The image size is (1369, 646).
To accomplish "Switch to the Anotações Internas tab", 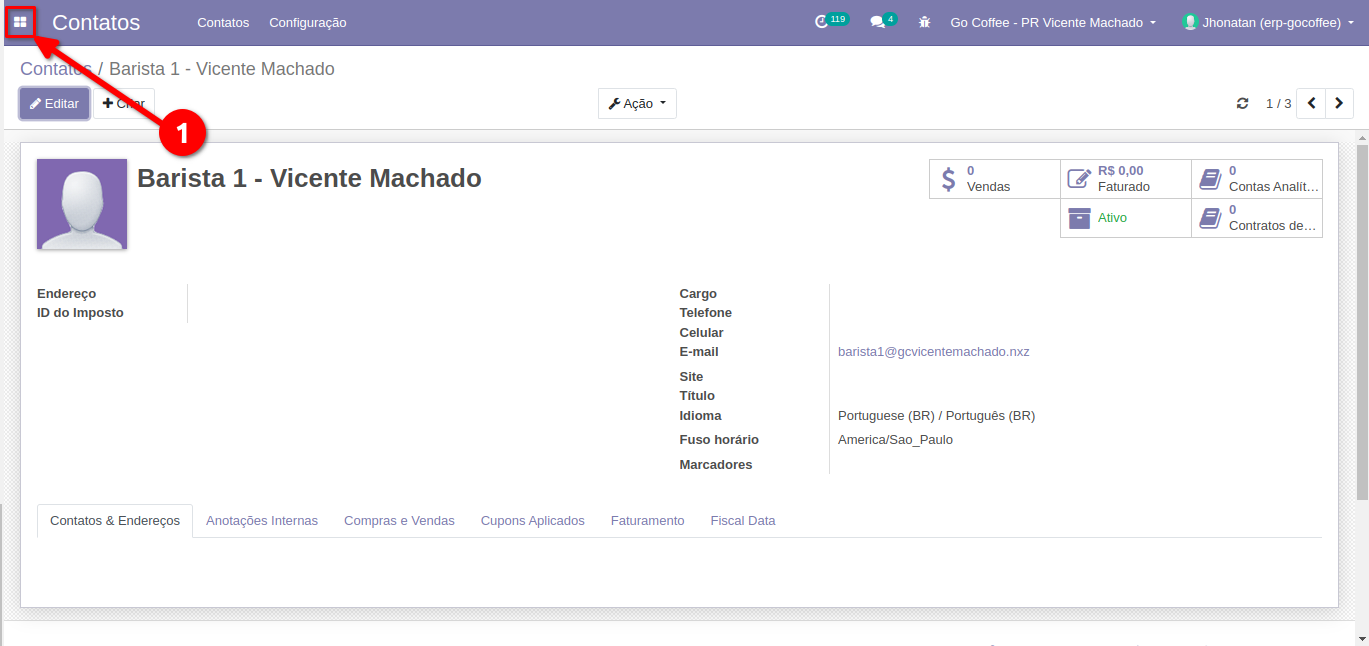I will [262, 521].
